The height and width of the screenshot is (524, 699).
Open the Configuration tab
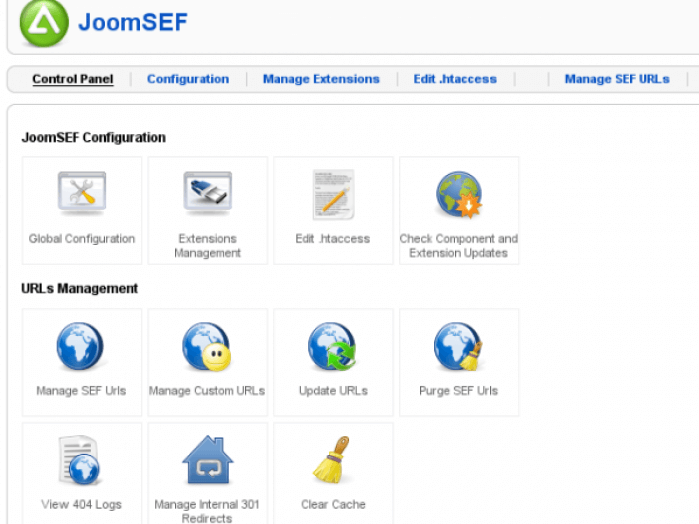pos(188,79)
